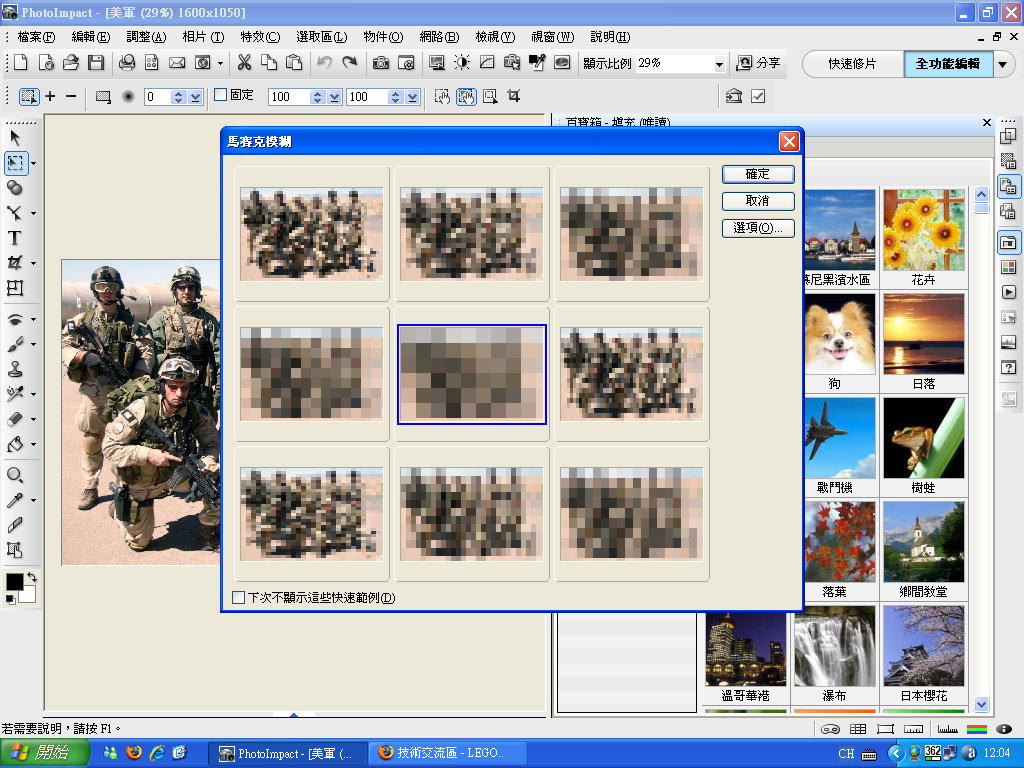Open the 選取區 menu

pos(321,37)
